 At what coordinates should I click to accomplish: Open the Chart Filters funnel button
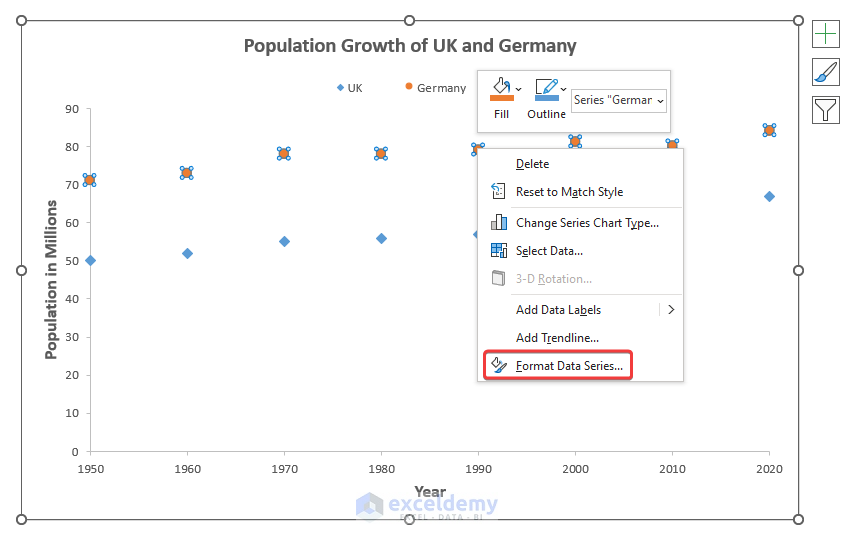826,108
